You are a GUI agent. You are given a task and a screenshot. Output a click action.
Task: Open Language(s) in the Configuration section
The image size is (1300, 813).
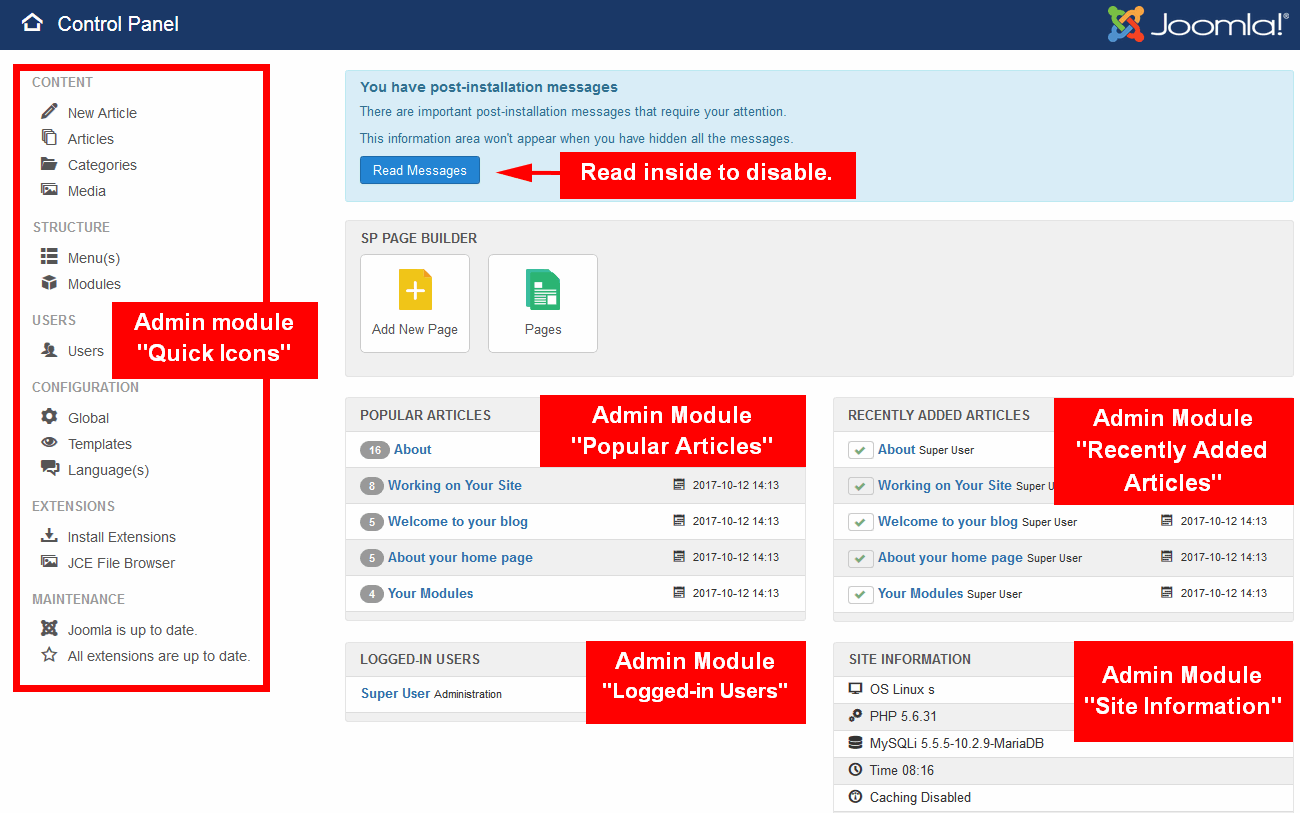(x=108, y=470)
